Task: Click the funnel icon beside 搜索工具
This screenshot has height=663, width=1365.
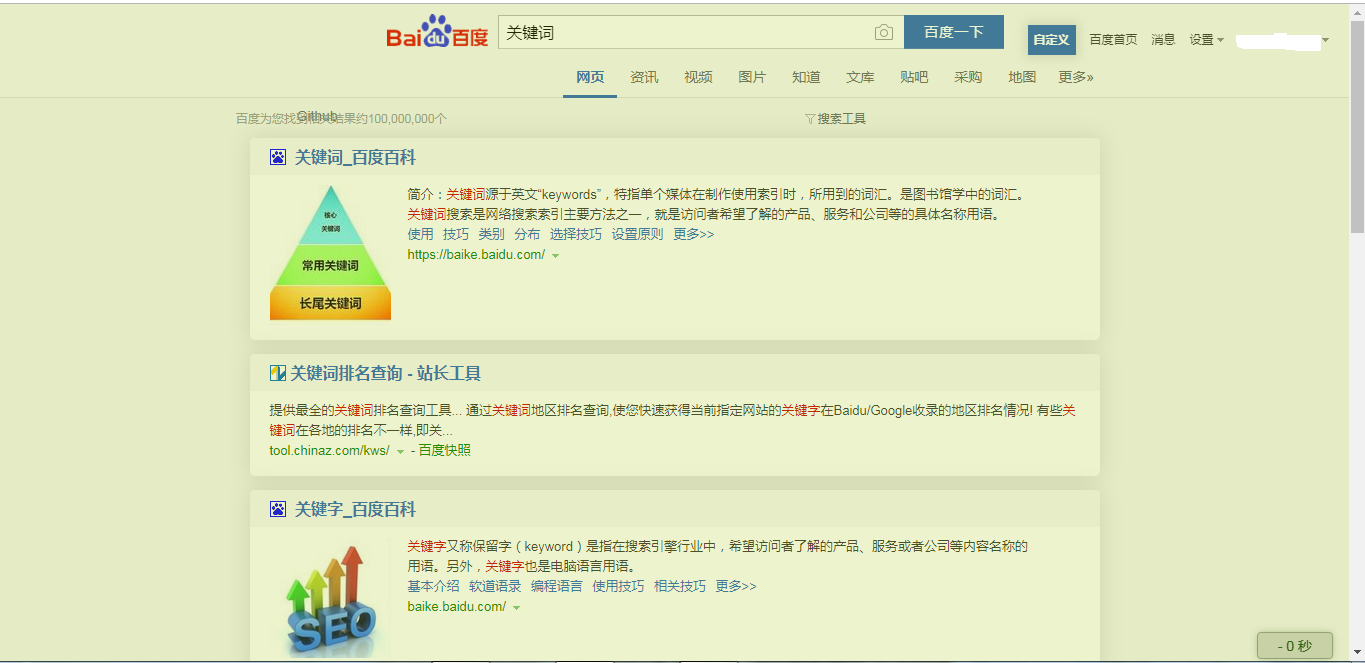Action: pos(810,119)
